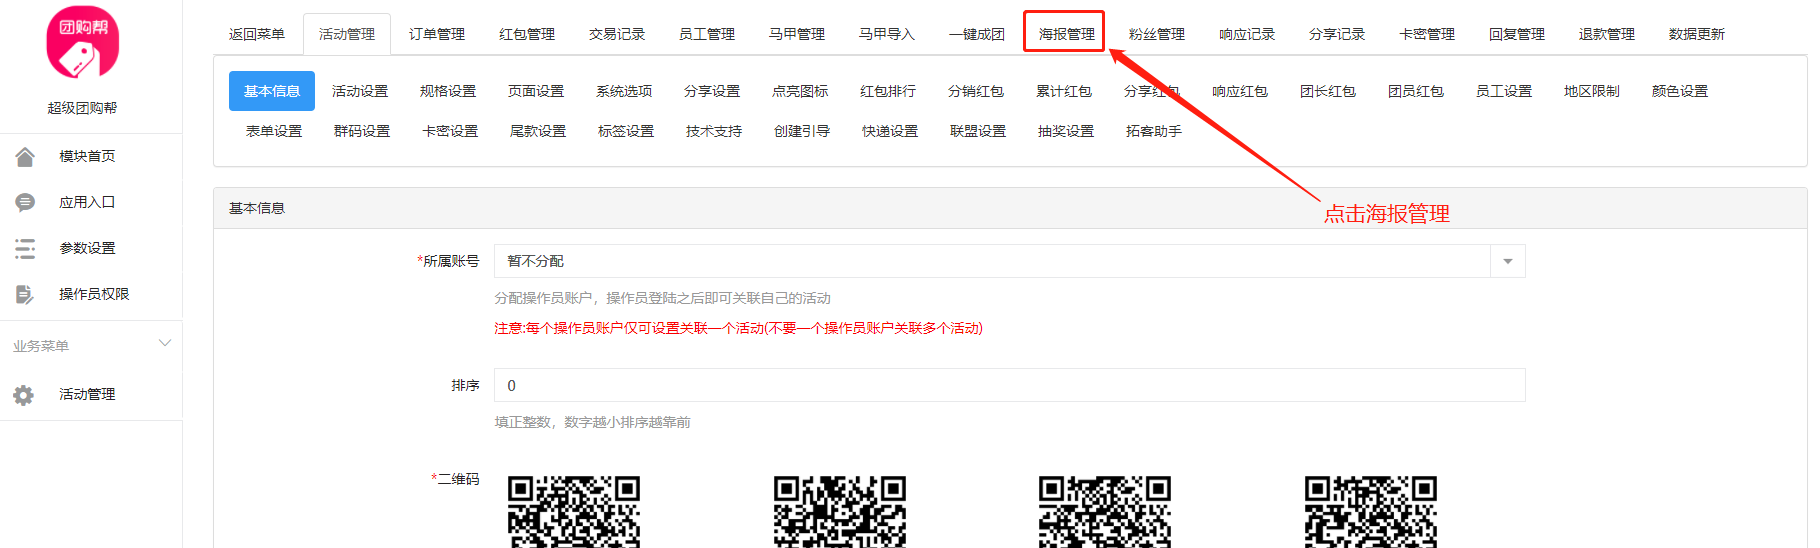The height and width of the screenshot is (548, 1820).
Task: Open 技术支持 sub-section
Action: [714, 131]
